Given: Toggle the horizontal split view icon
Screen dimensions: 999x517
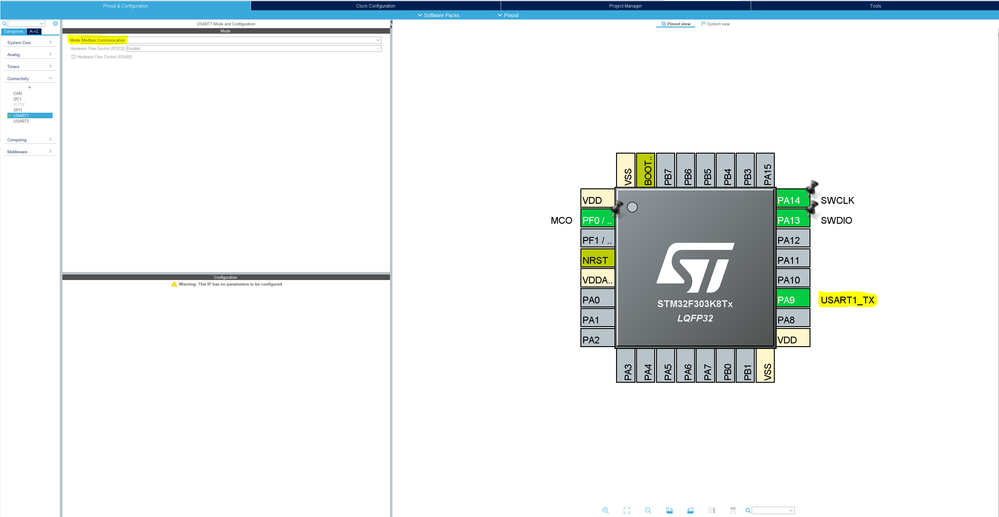Looking at the screenshot, I should click(733, 510).
